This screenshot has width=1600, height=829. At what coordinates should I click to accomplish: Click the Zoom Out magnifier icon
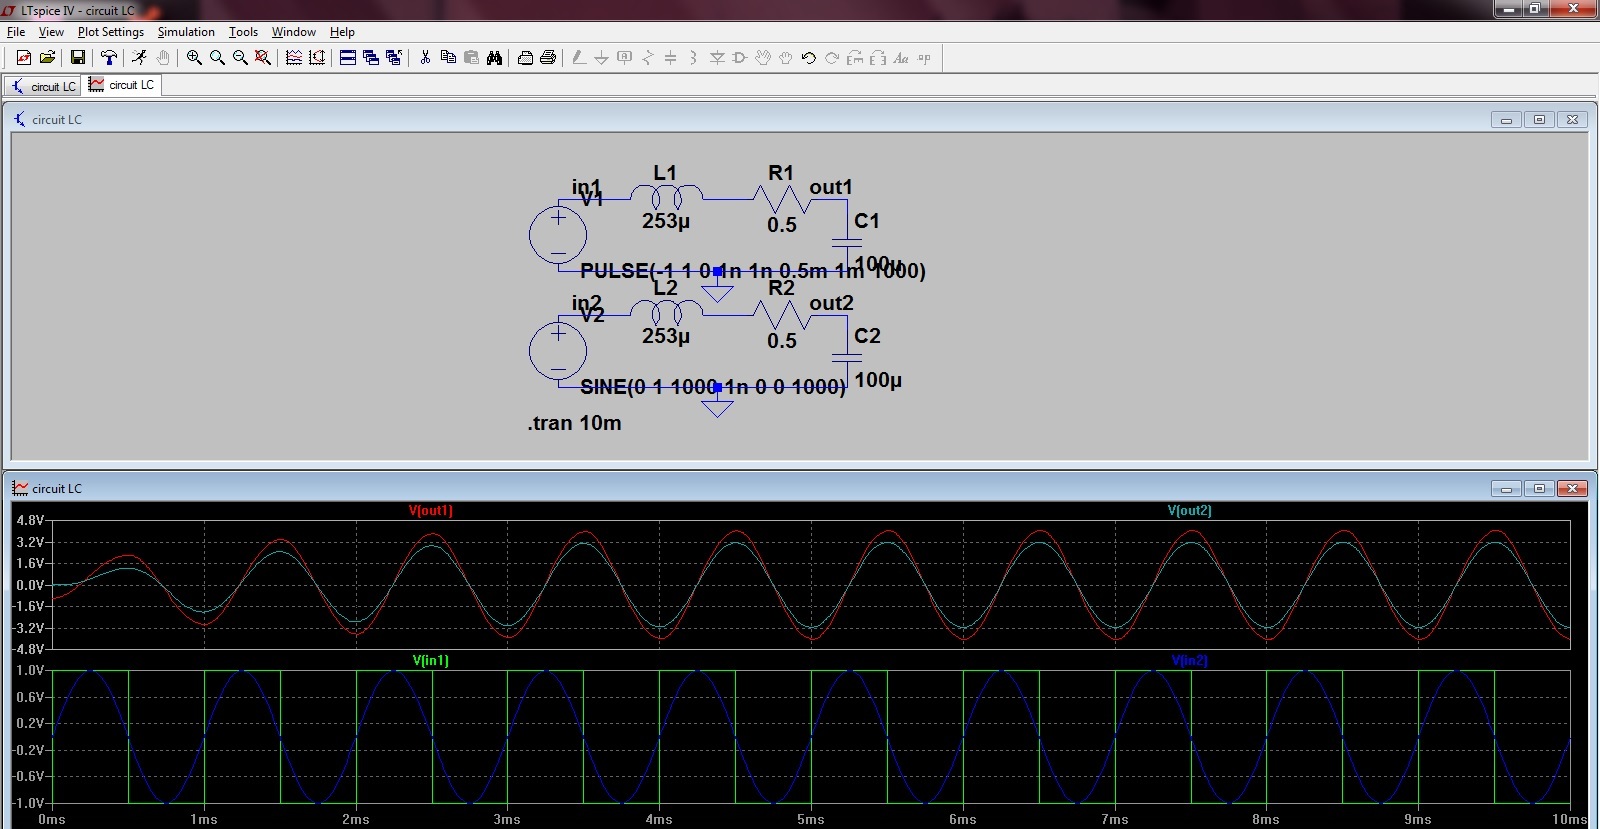tap(240, 58)
